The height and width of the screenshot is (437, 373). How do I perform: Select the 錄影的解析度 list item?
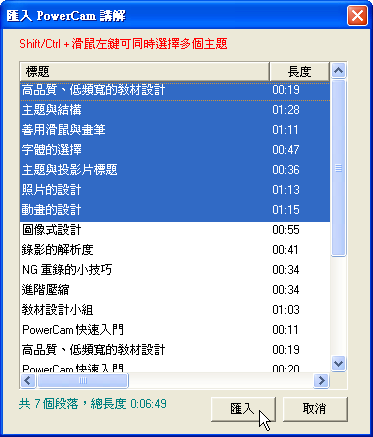point(175,250)
